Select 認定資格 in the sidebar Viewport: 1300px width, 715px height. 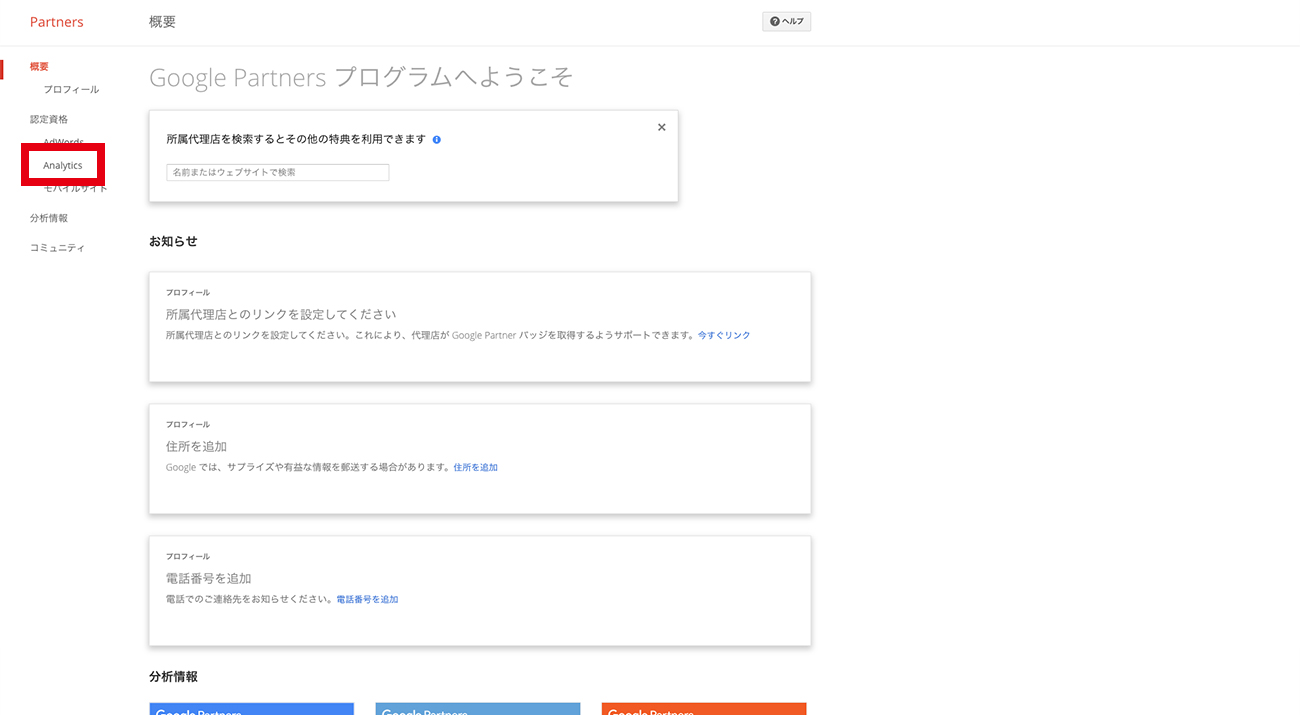coord(49,119)
